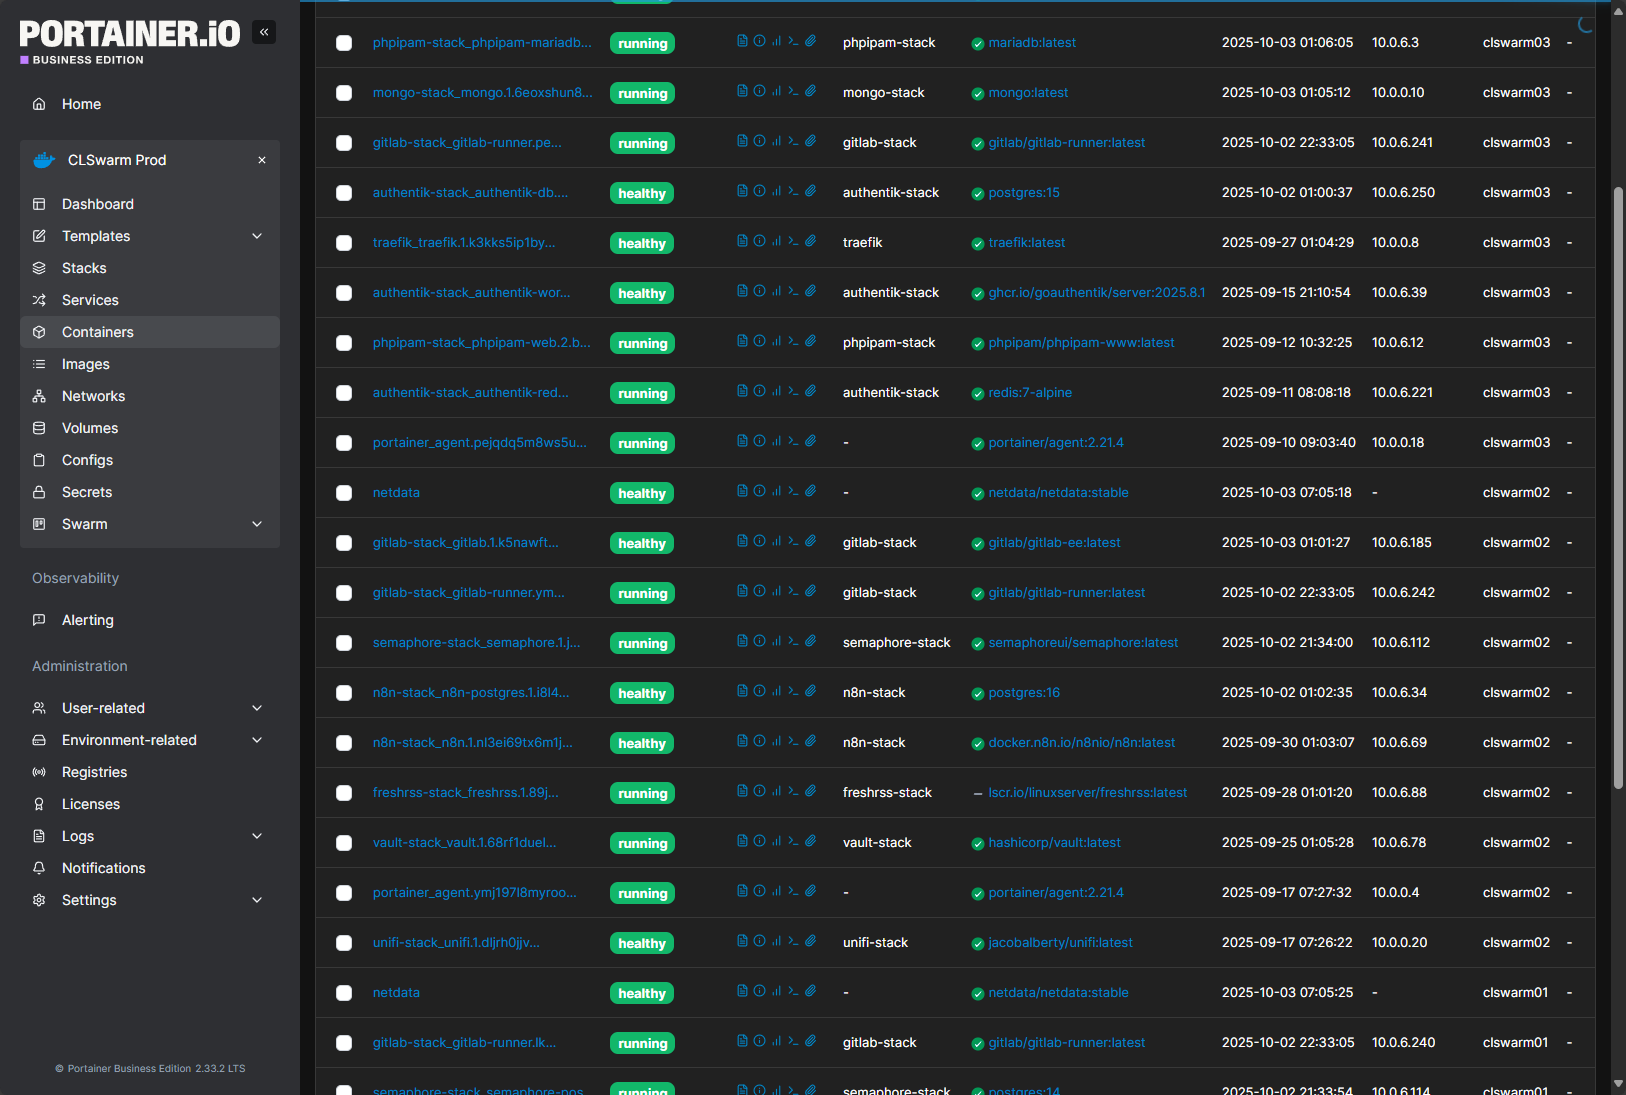The image size is (1626, 1095).
Task: Open logs for gitlab-stack_gitlab.1.k5nawft container
Action: coord(742,541)
